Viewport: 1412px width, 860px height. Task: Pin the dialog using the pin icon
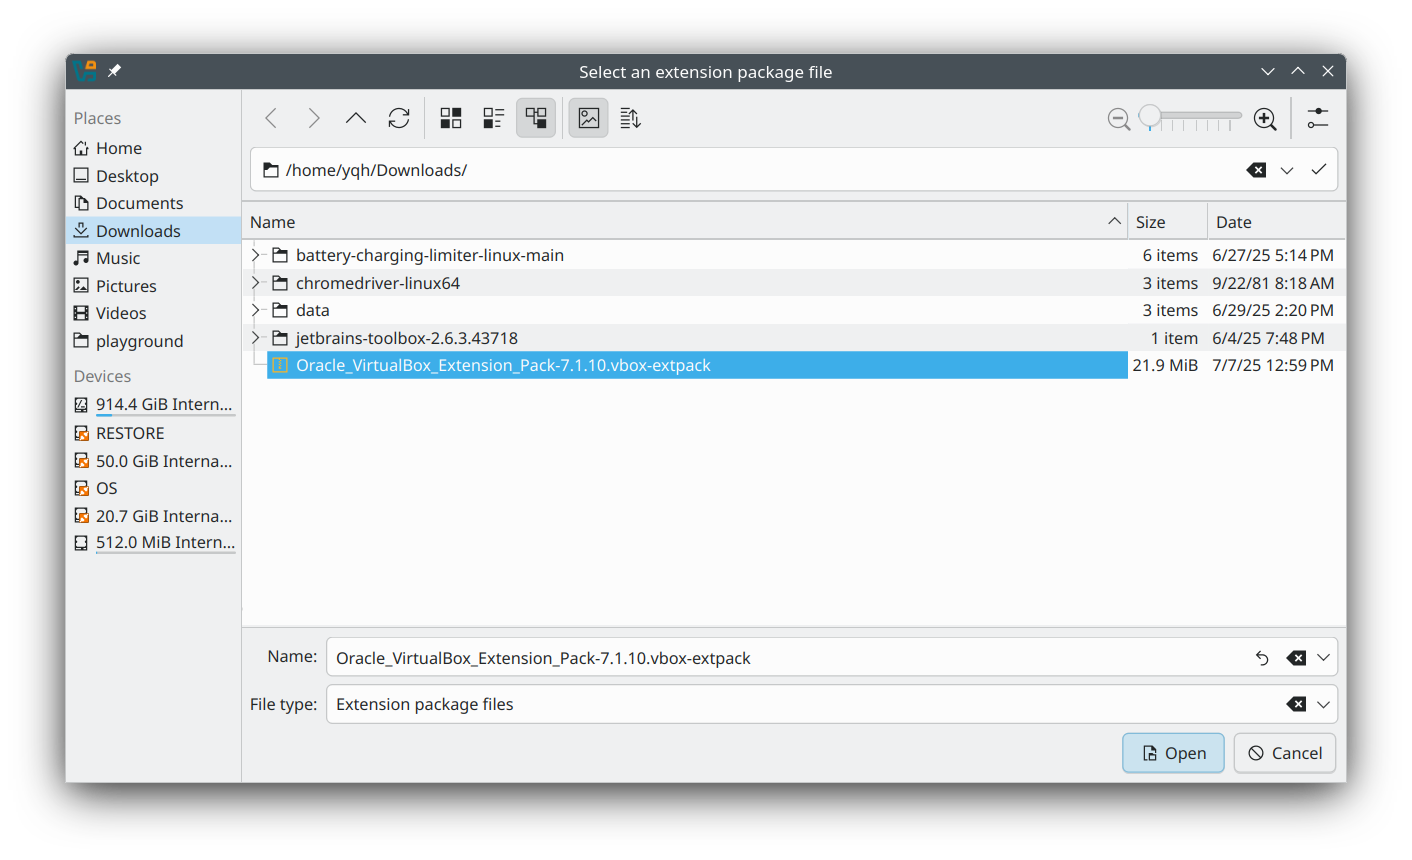[113, 71]
